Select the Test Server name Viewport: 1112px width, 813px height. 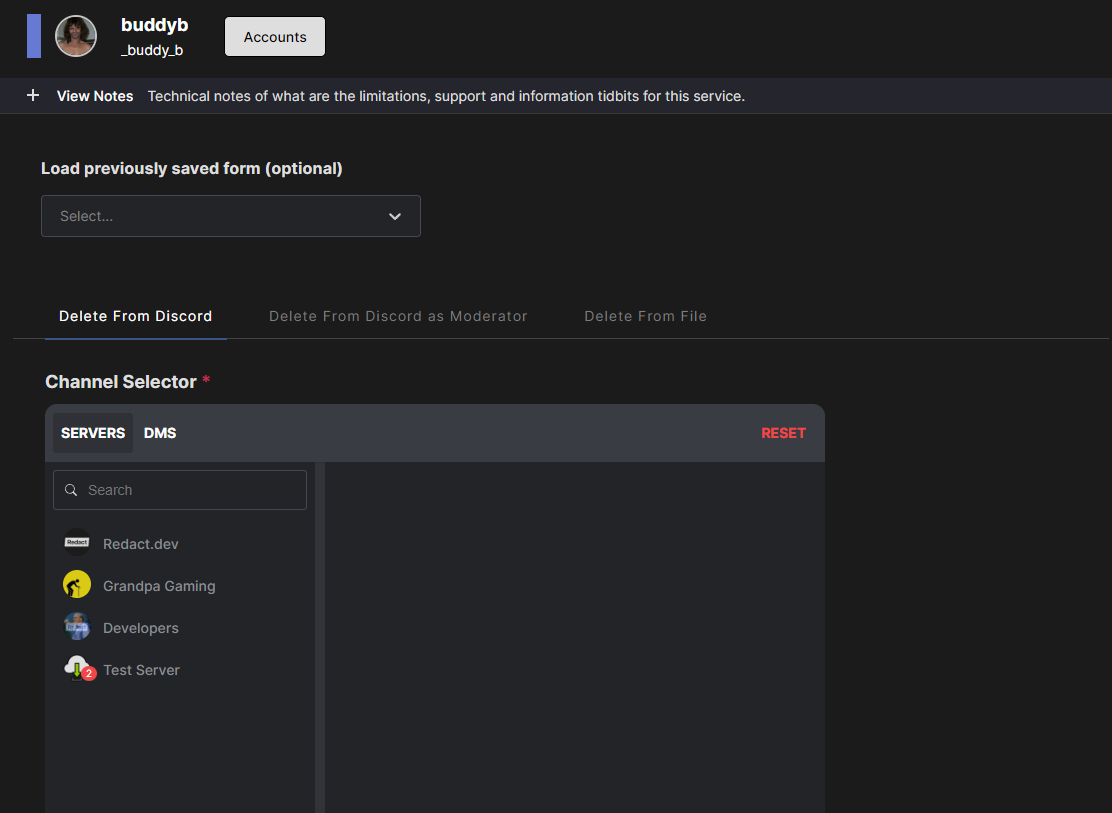pos(141,670)
